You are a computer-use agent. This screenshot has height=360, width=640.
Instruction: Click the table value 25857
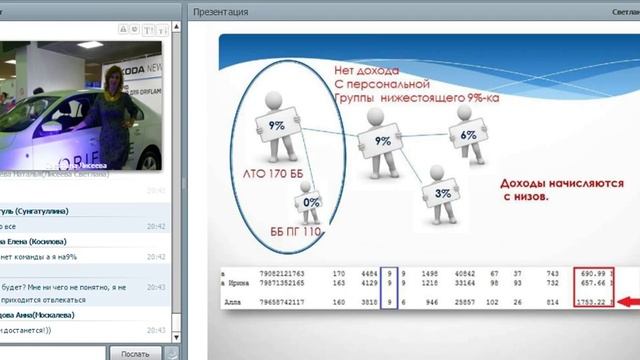(x=465, y=302)
